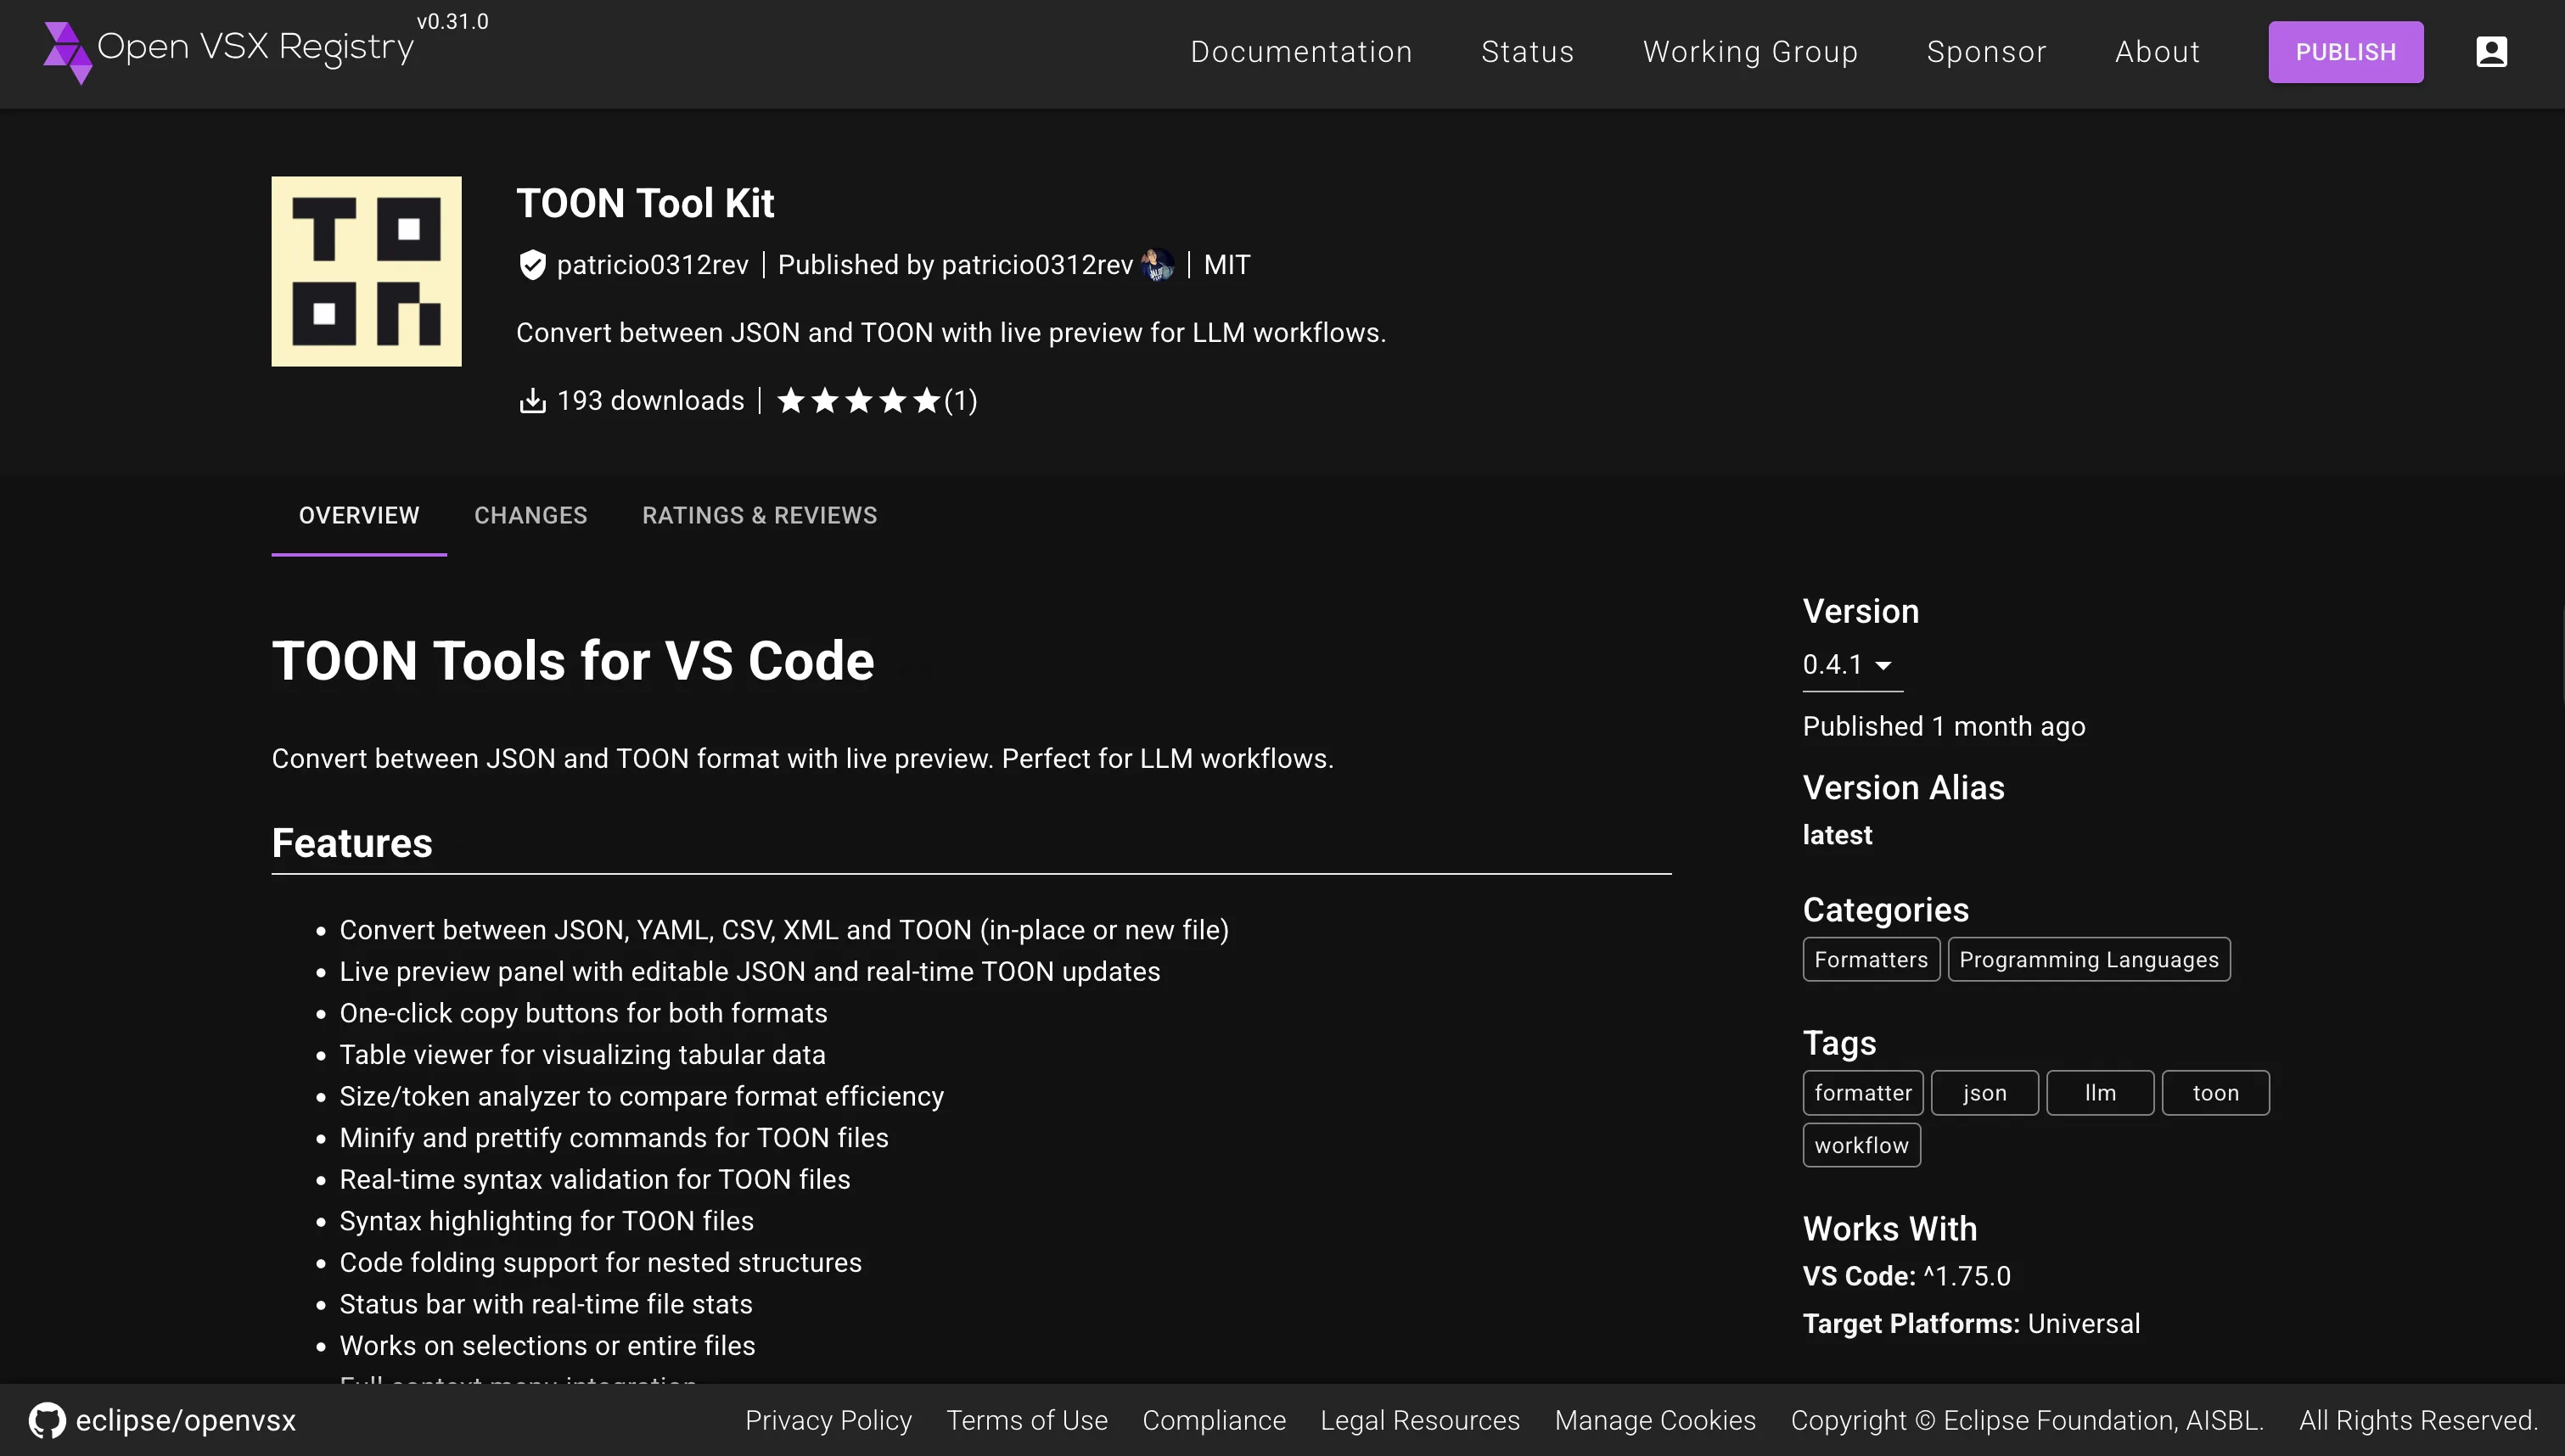Click 'Code folding support for nested structures'
The height and width of the screenshot is (1456, 2565).
click(x=600, y=1263)
